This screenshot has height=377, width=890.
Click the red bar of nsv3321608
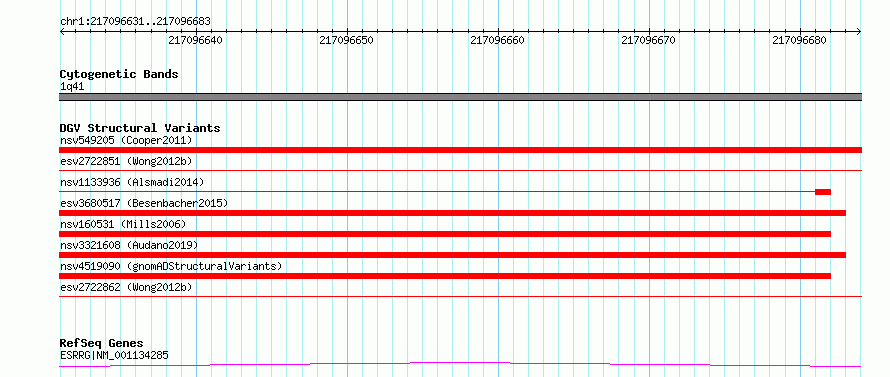click(452, 255)
